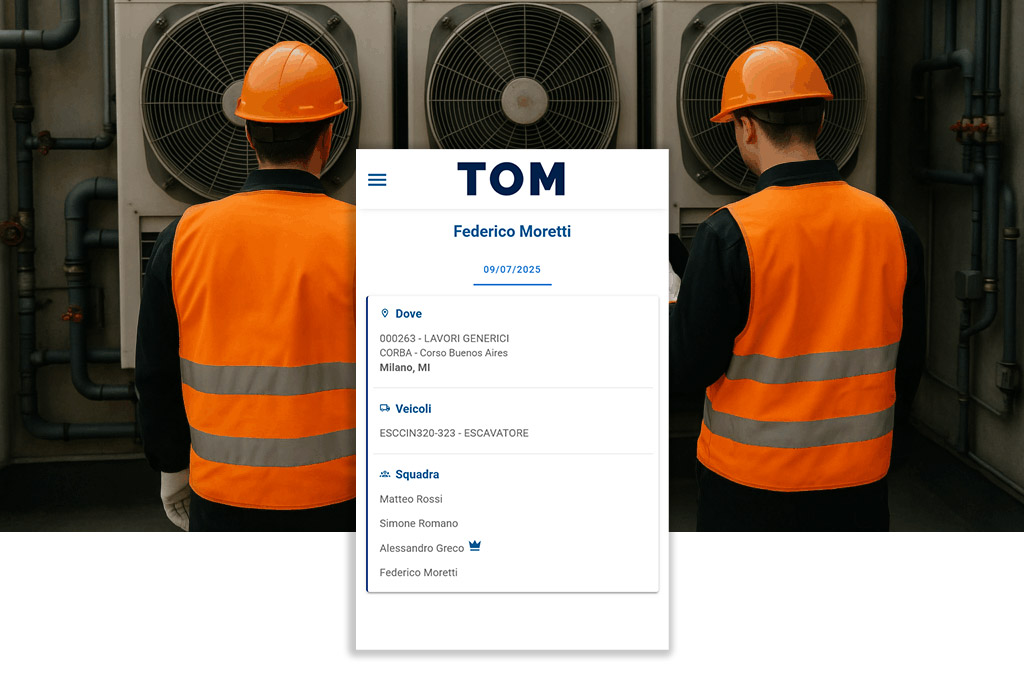The image size is (1024, 683).
Task: Select Federico Moretti in the Squadra list
Action: (419, 572)
